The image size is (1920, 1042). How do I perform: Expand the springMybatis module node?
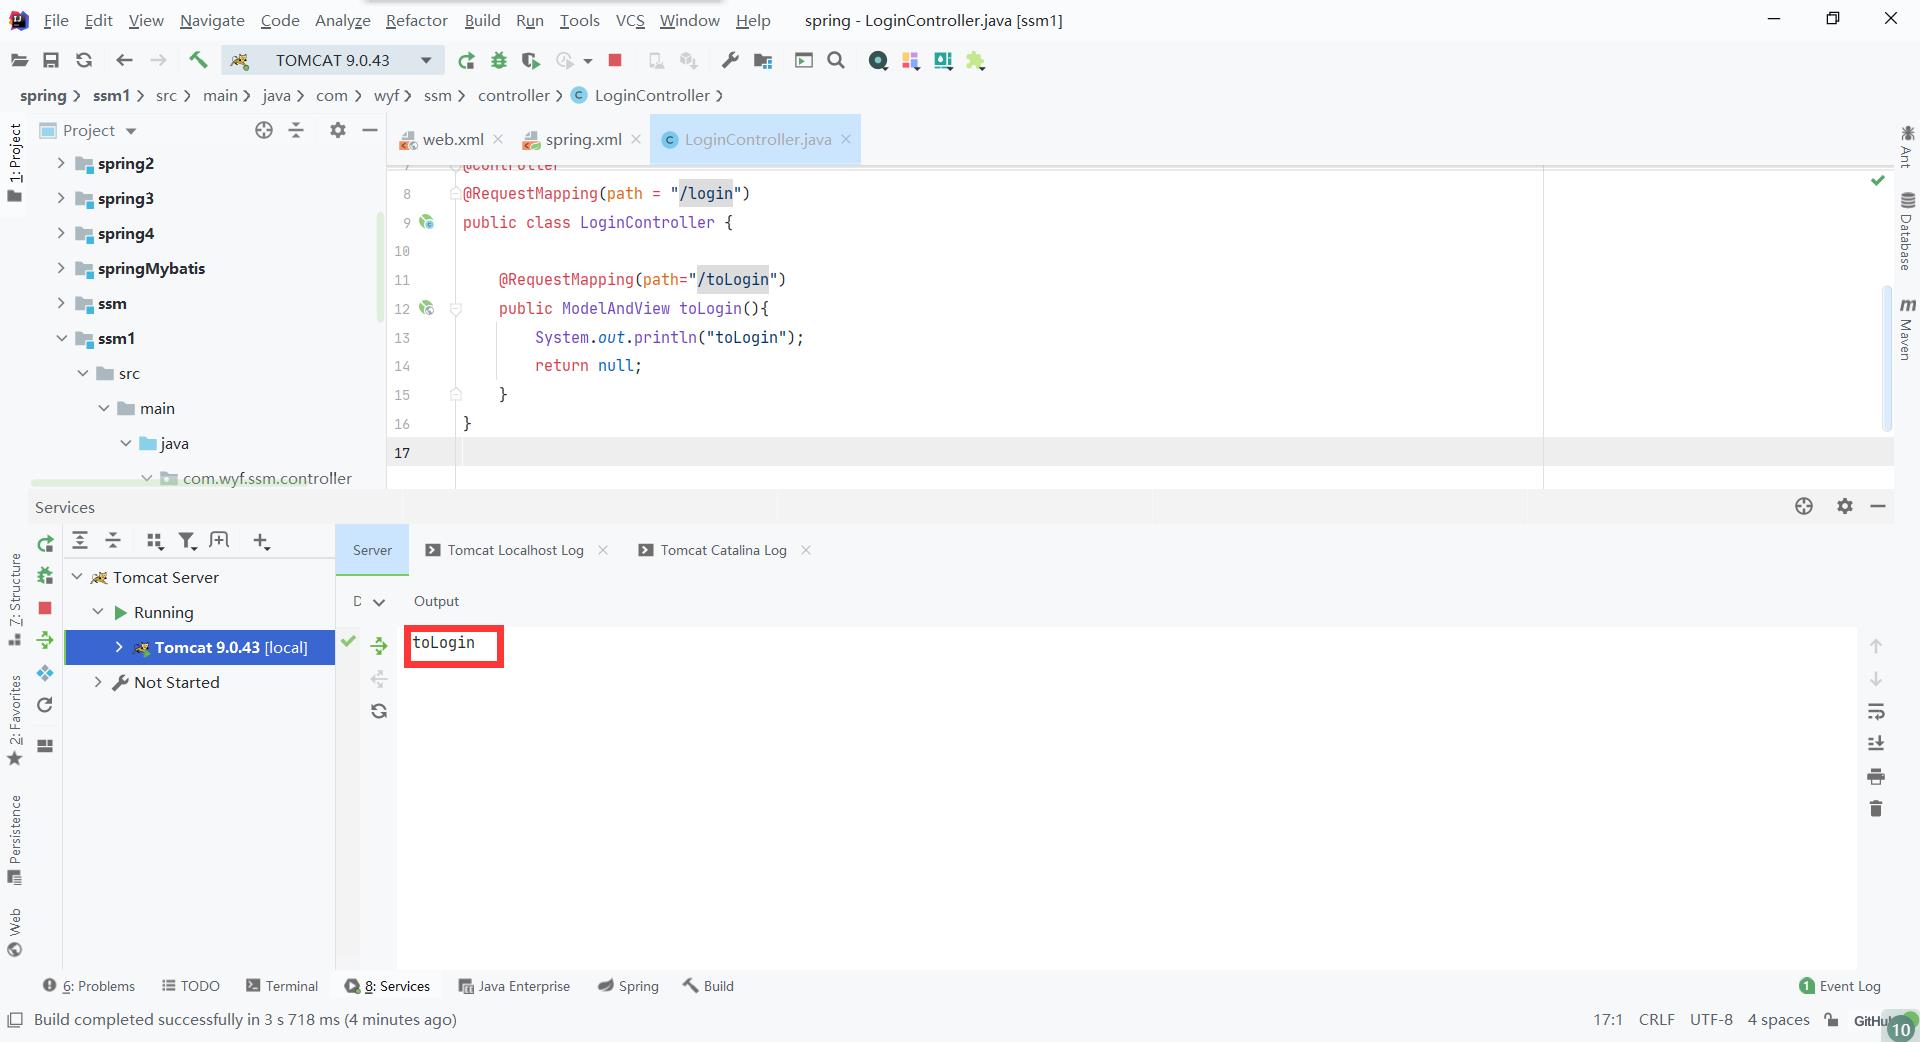click(x=61, y=268)
